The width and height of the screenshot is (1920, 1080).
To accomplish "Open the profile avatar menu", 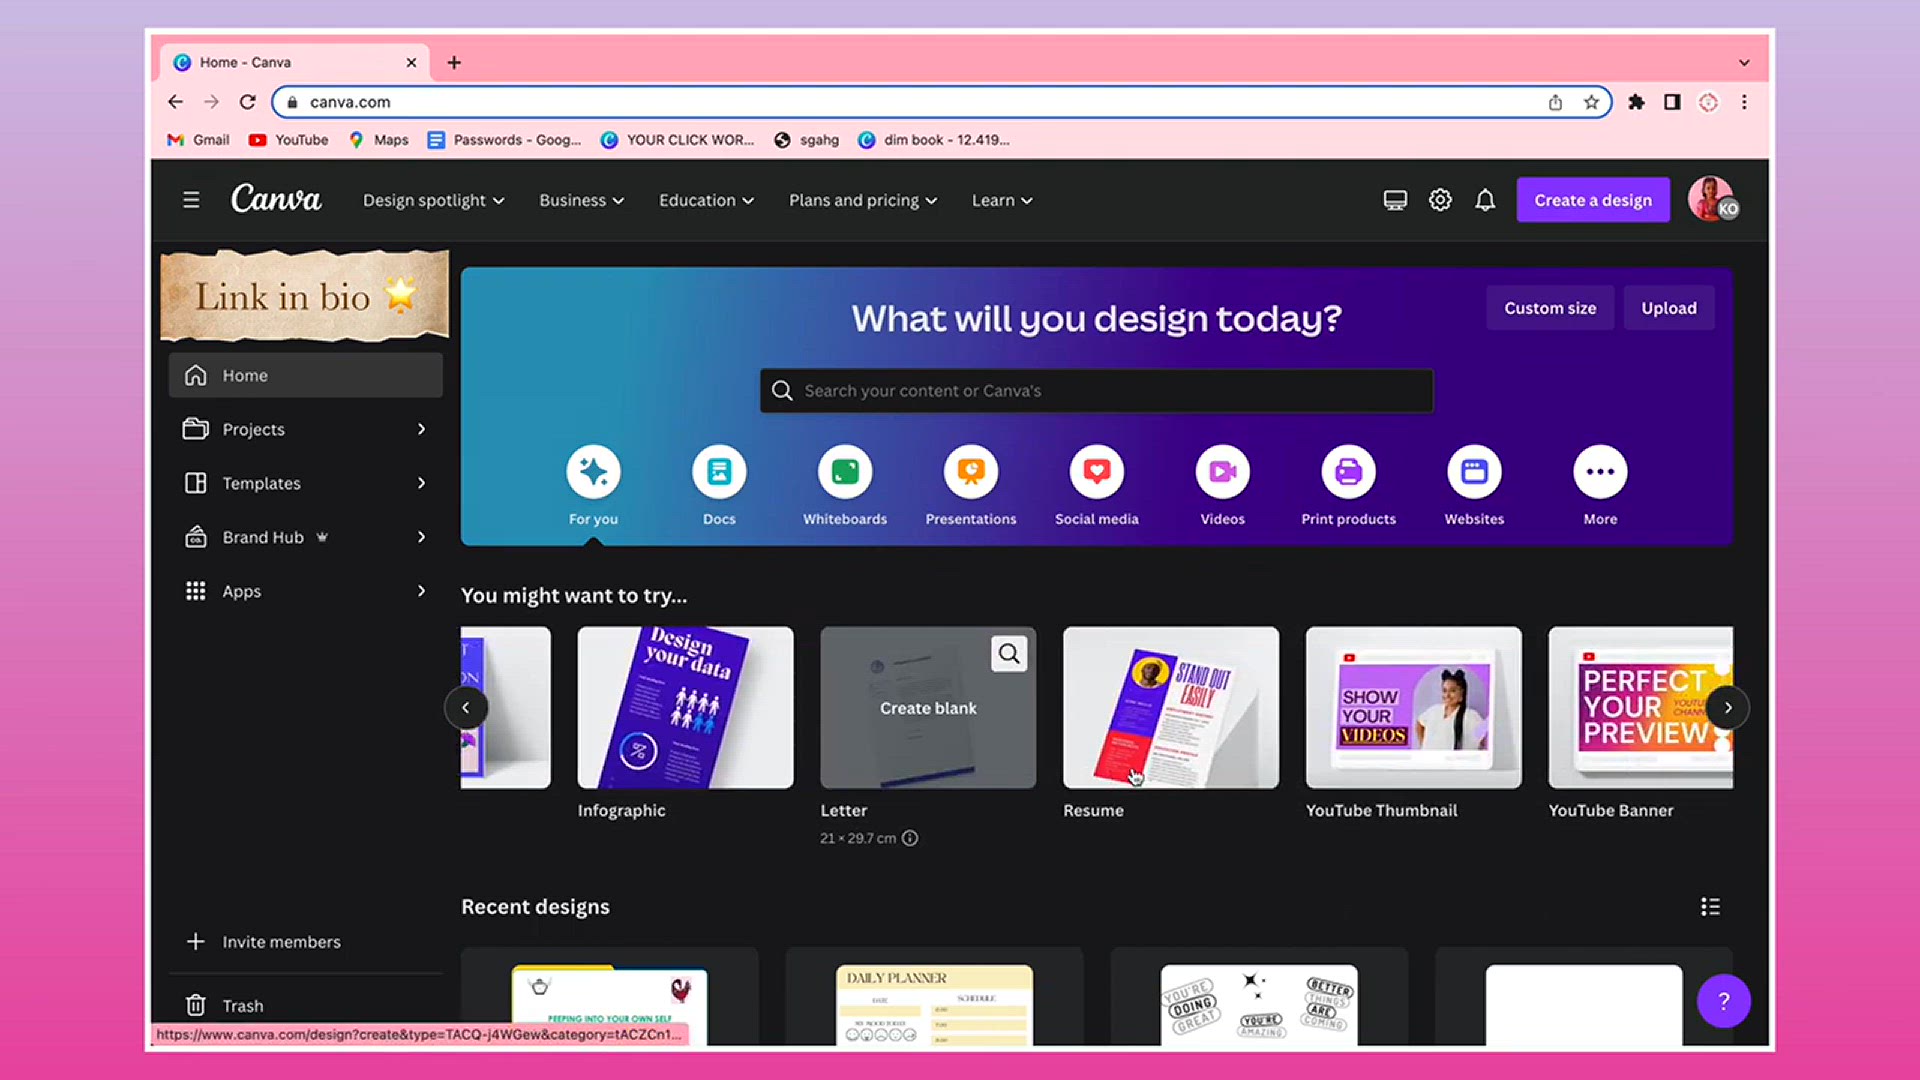I will pyautogui.click(x=1712, y=199).
